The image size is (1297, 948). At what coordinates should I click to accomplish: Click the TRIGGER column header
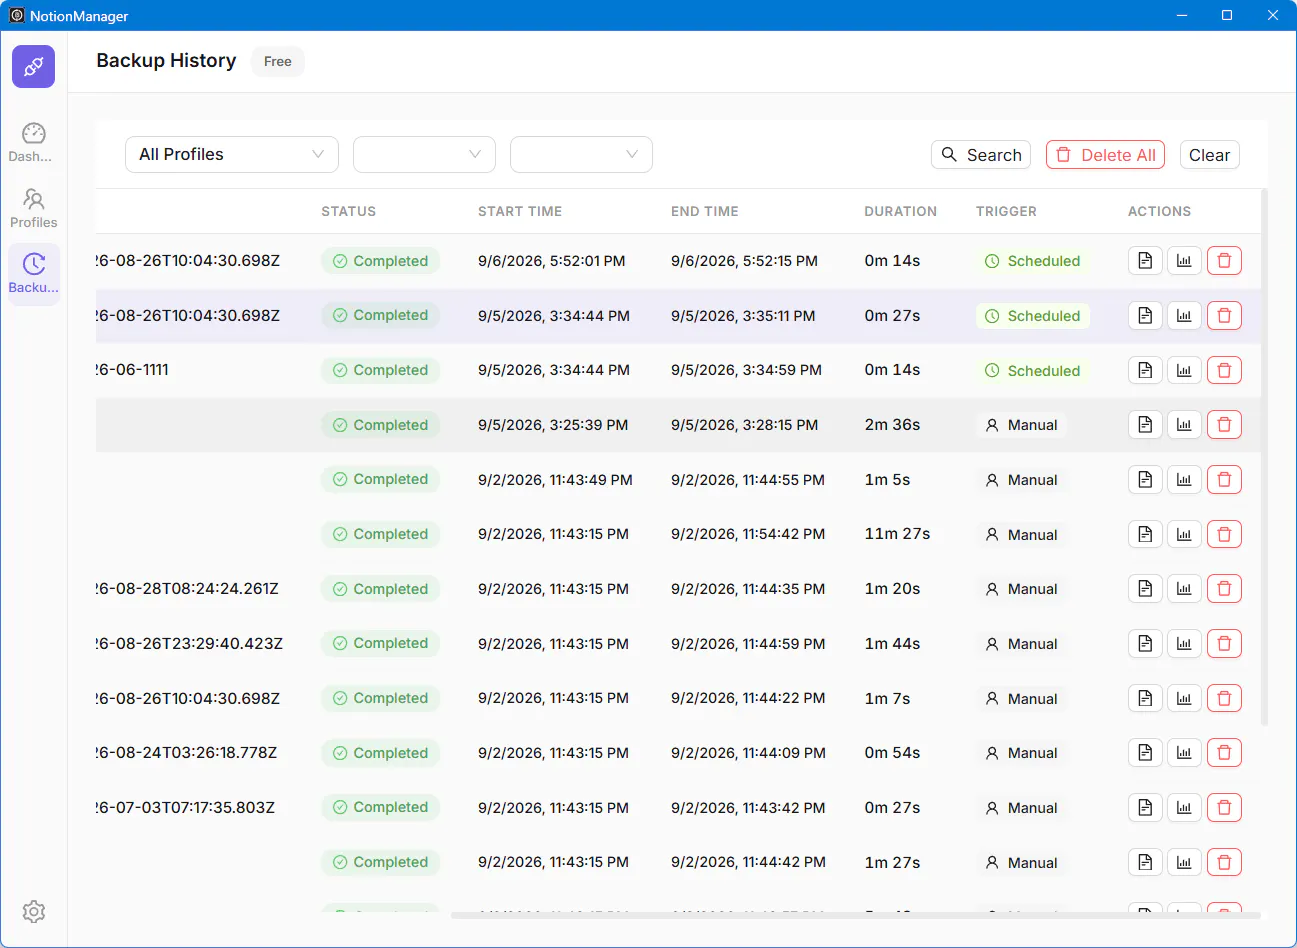(x=1006, y=211)
